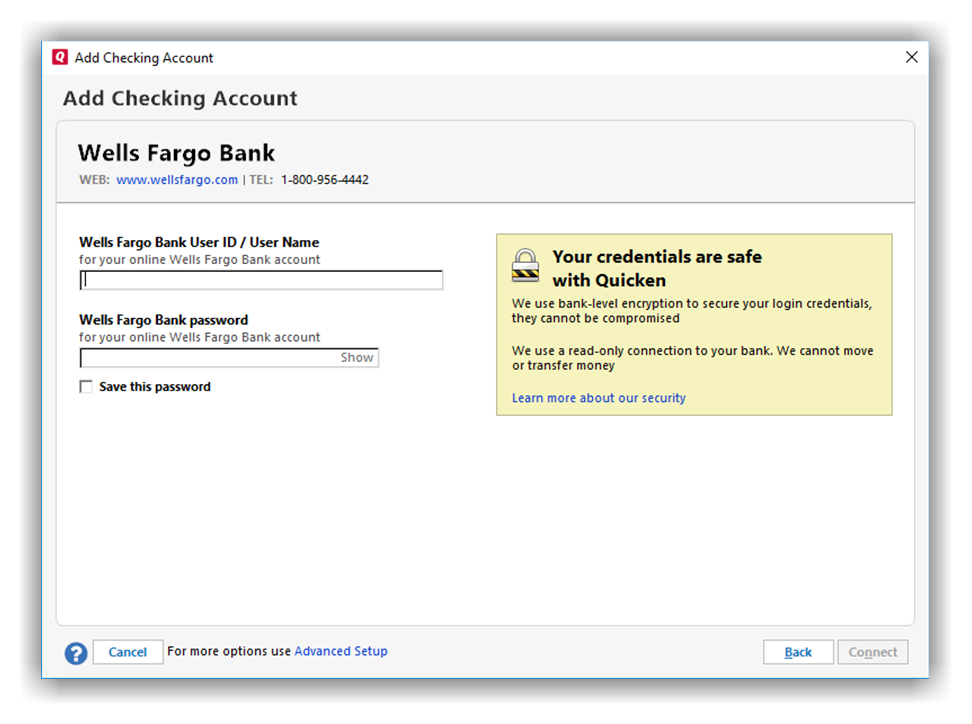The height and width of the screenshot is (724, 972).
Task: Click the Quicken logo in title bar
Action: tap(60, 58)
